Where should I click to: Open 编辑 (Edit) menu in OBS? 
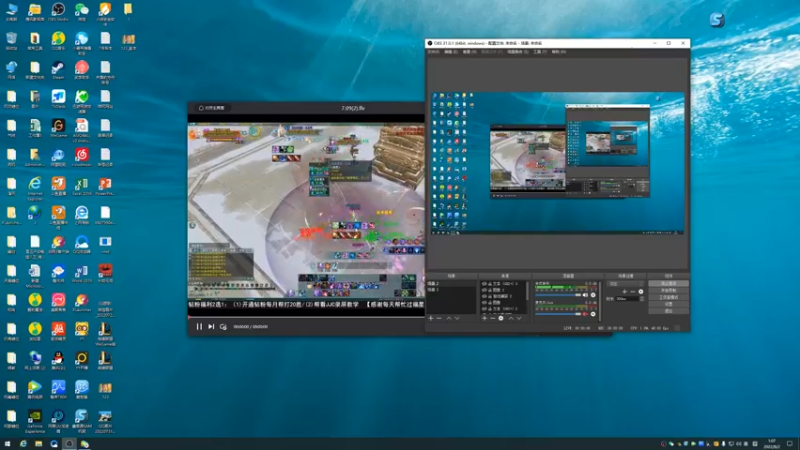[x=451, y=52]
